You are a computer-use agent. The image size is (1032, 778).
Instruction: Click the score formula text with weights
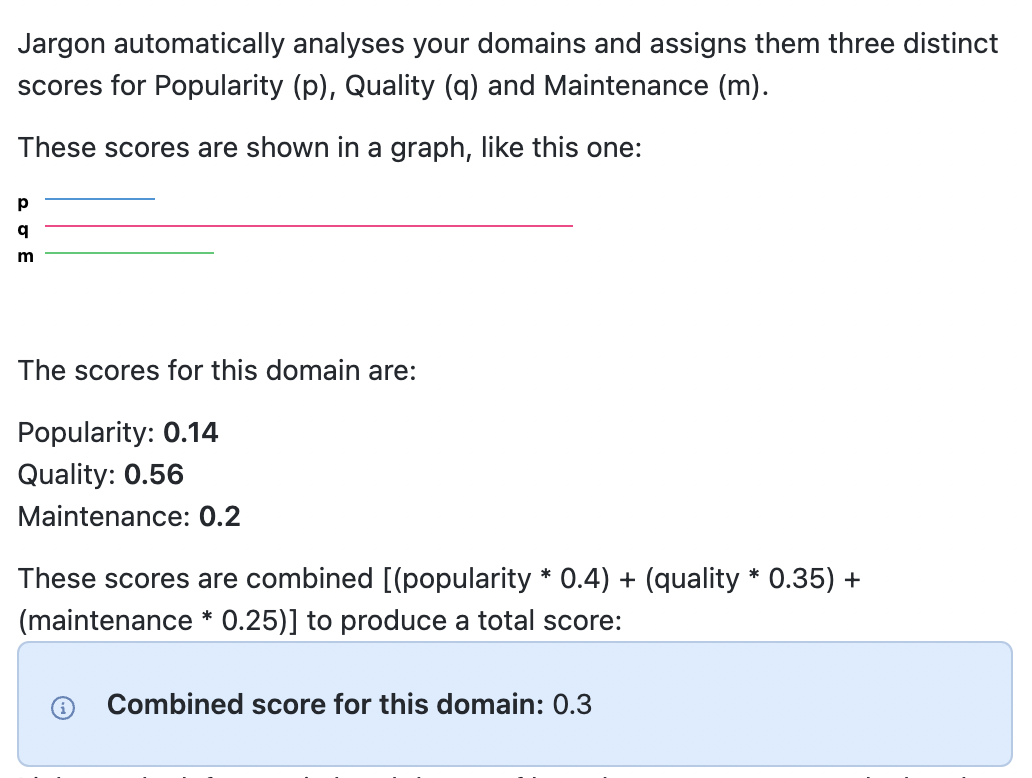click(x=439, y=600)
